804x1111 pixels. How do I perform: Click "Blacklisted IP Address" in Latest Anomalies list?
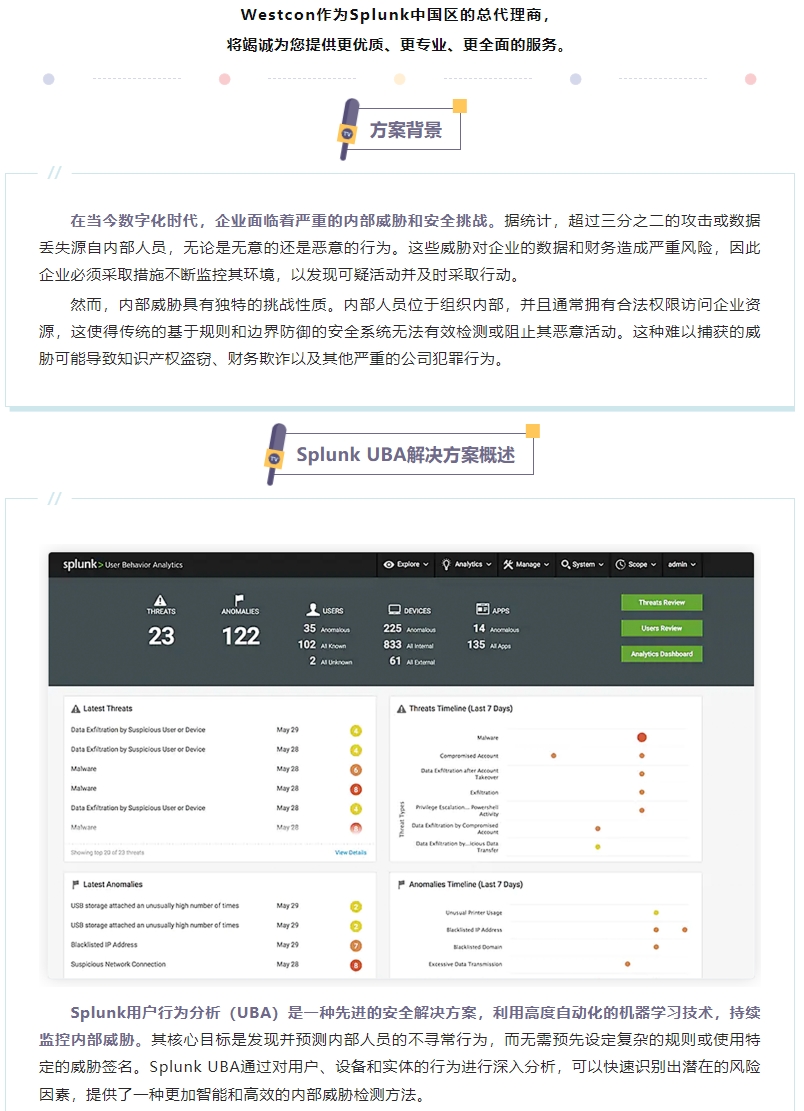(104, 945)
